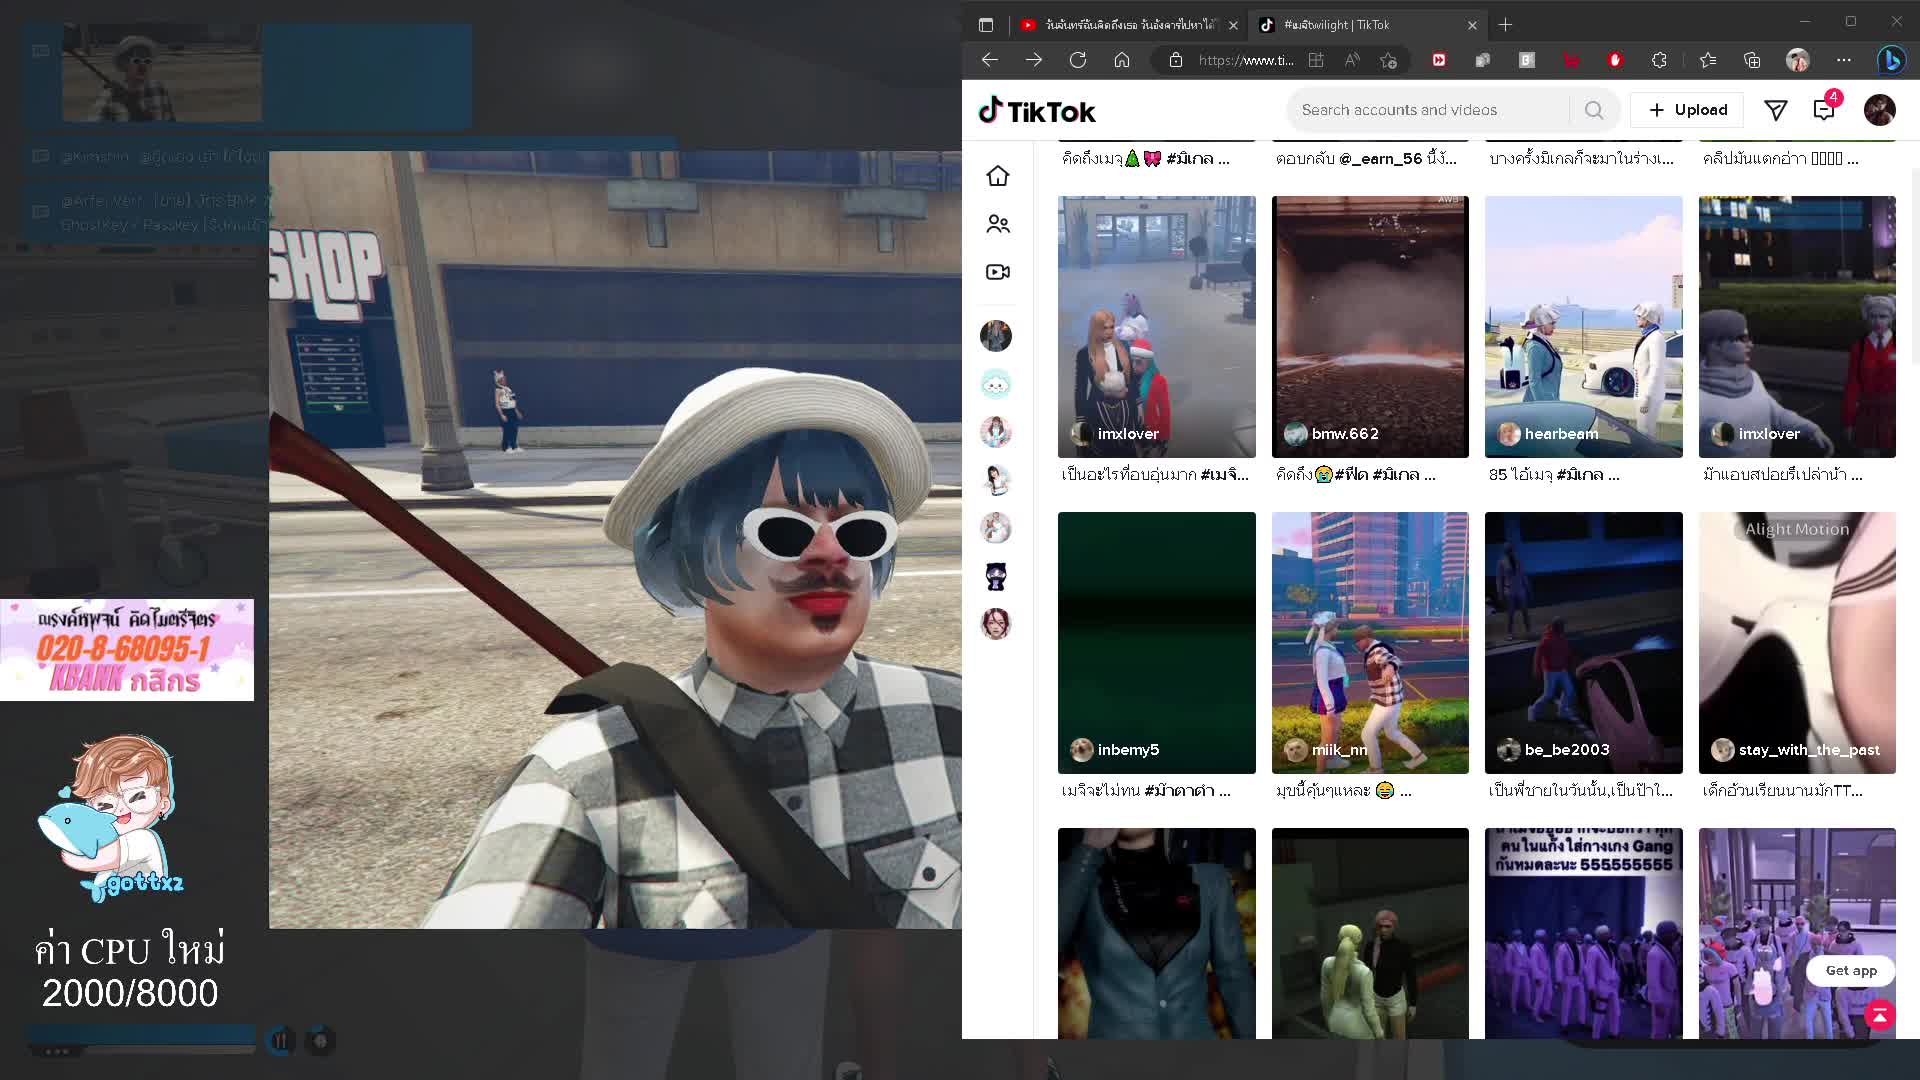This screenshot has width=1920, height=1080.
Task: Open TikTok profile avatar menu
Action: pos(1879,110)
